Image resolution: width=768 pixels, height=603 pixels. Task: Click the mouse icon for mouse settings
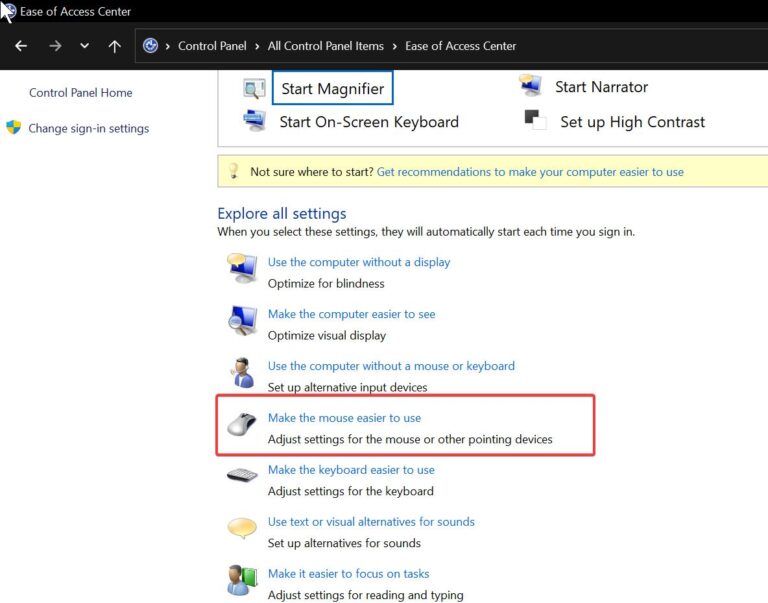[x=242, y=425]
